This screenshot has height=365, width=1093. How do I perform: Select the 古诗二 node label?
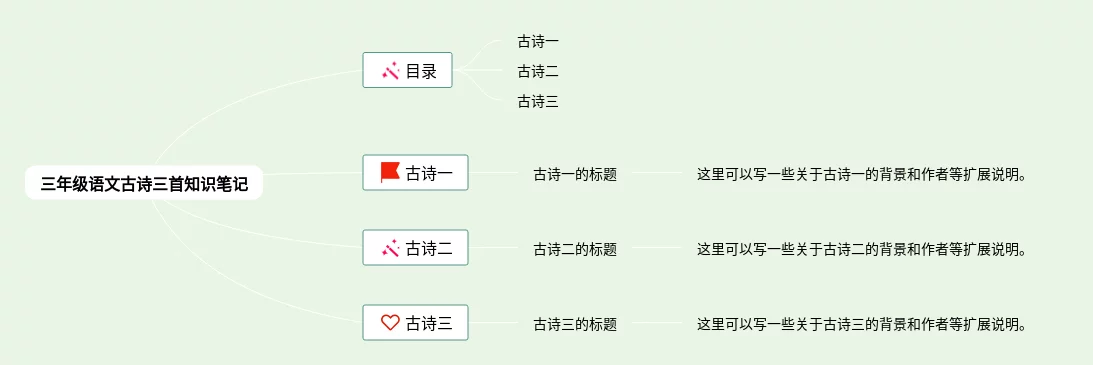click(x=429, y=248)
